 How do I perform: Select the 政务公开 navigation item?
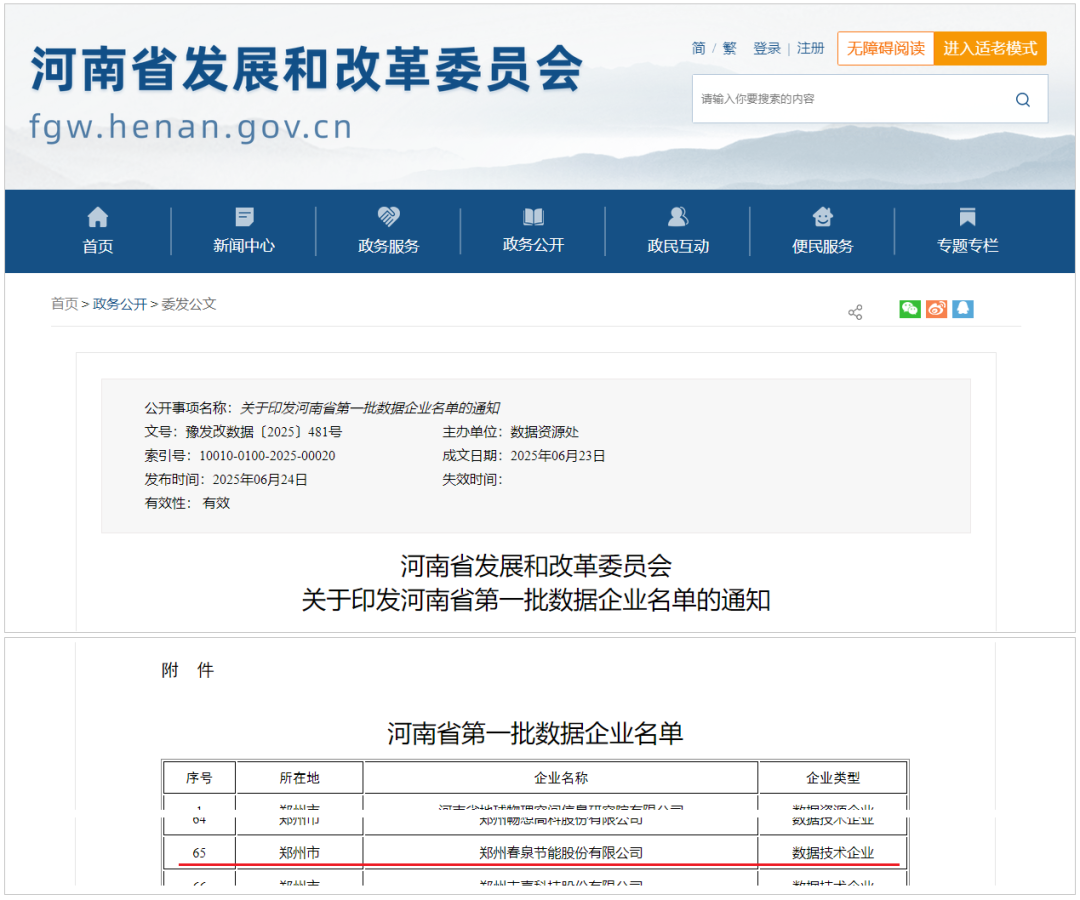533,231
